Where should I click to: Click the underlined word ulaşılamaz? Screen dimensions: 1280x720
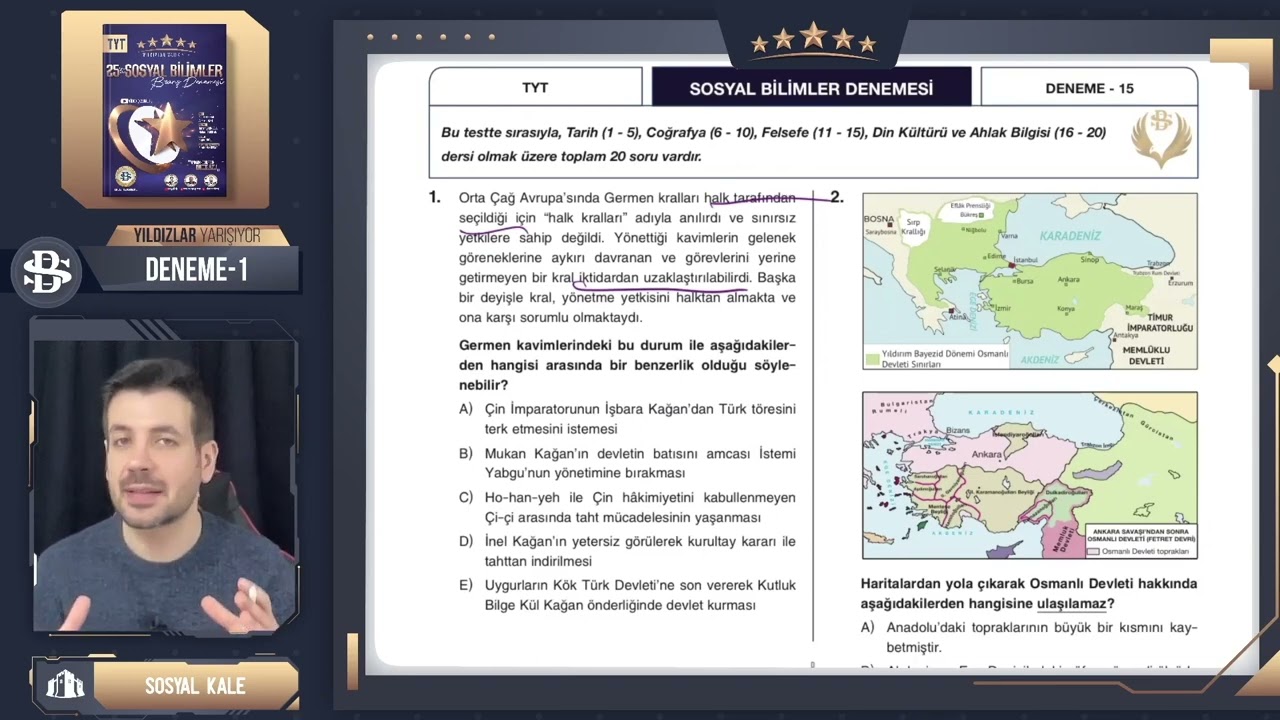point(1071,603)
